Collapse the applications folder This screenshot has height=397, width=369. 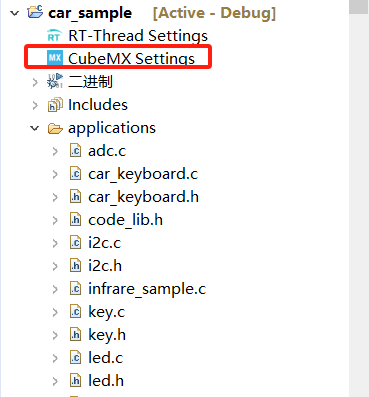click(x=35, y=128)
